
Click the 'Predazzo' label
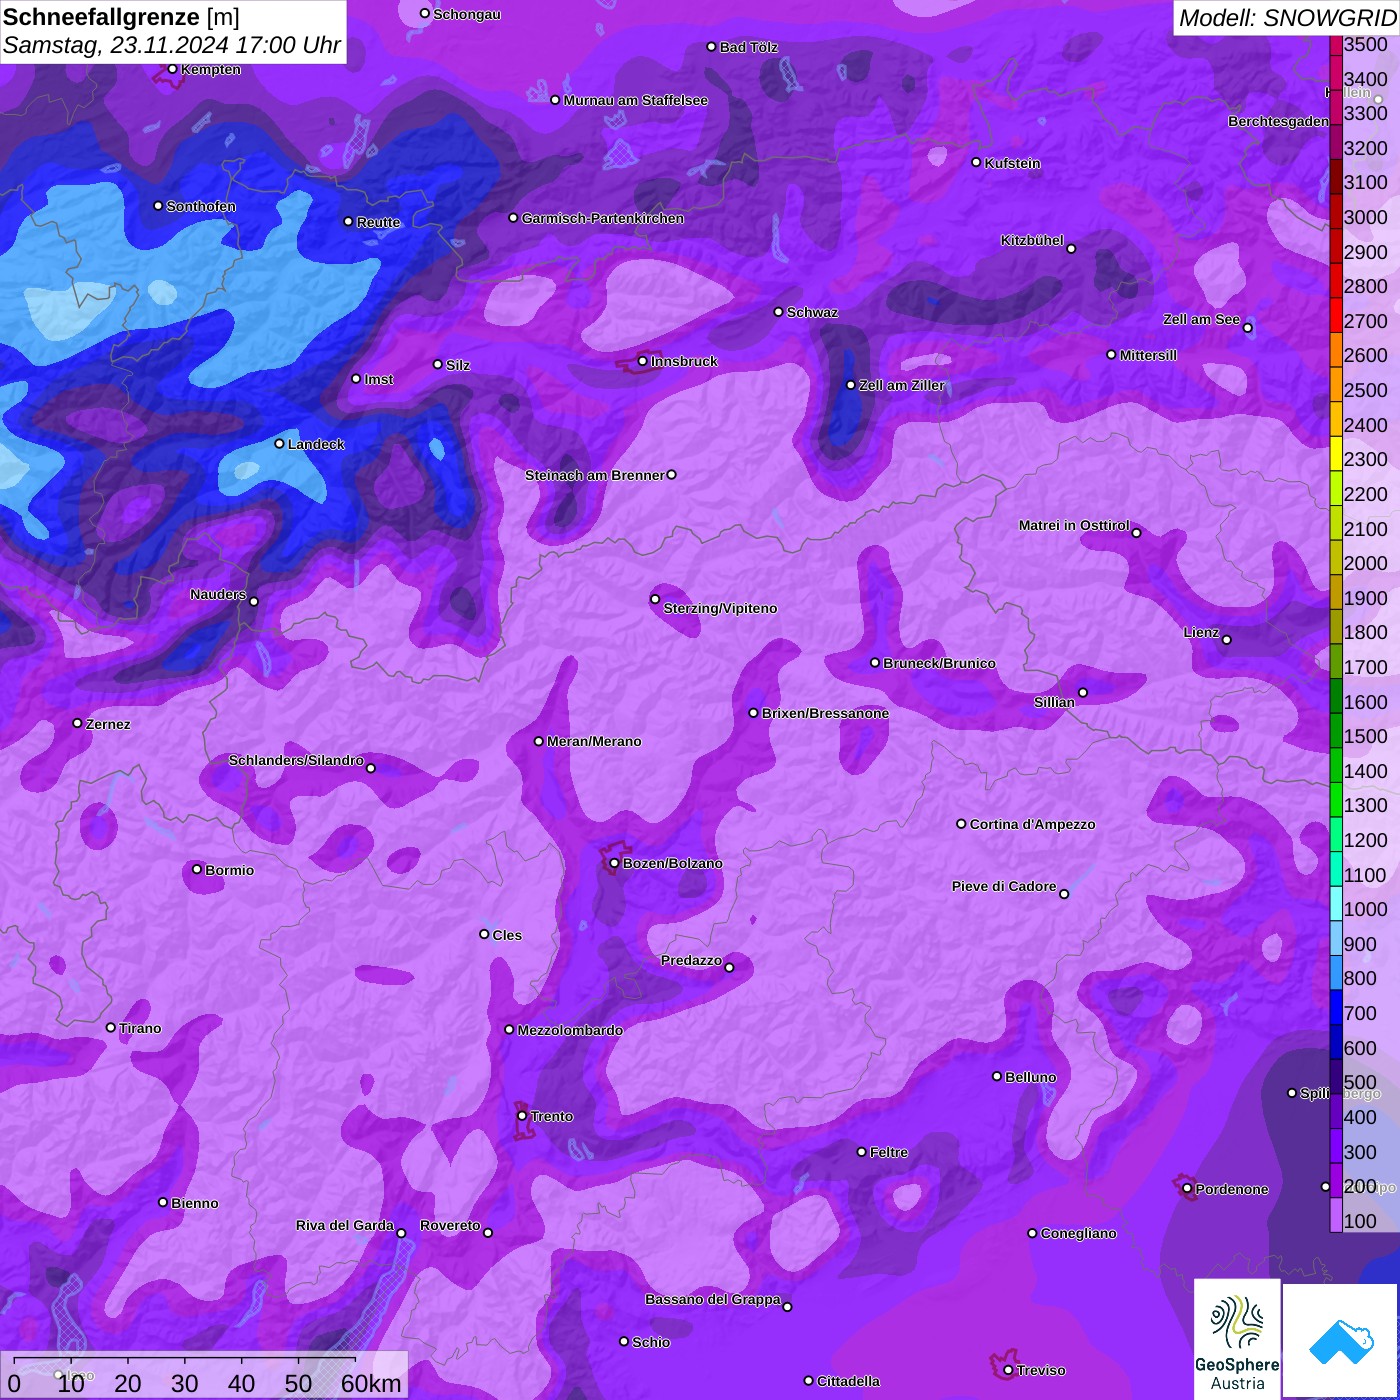[691, 960]
